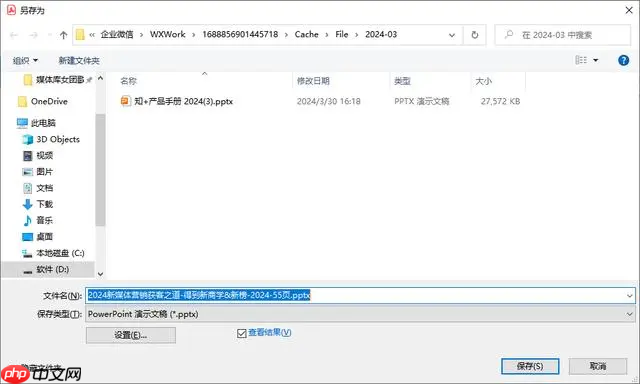Screen dimensions: 640x384
Task: Select File in the address path
Action: coord(342,34)
